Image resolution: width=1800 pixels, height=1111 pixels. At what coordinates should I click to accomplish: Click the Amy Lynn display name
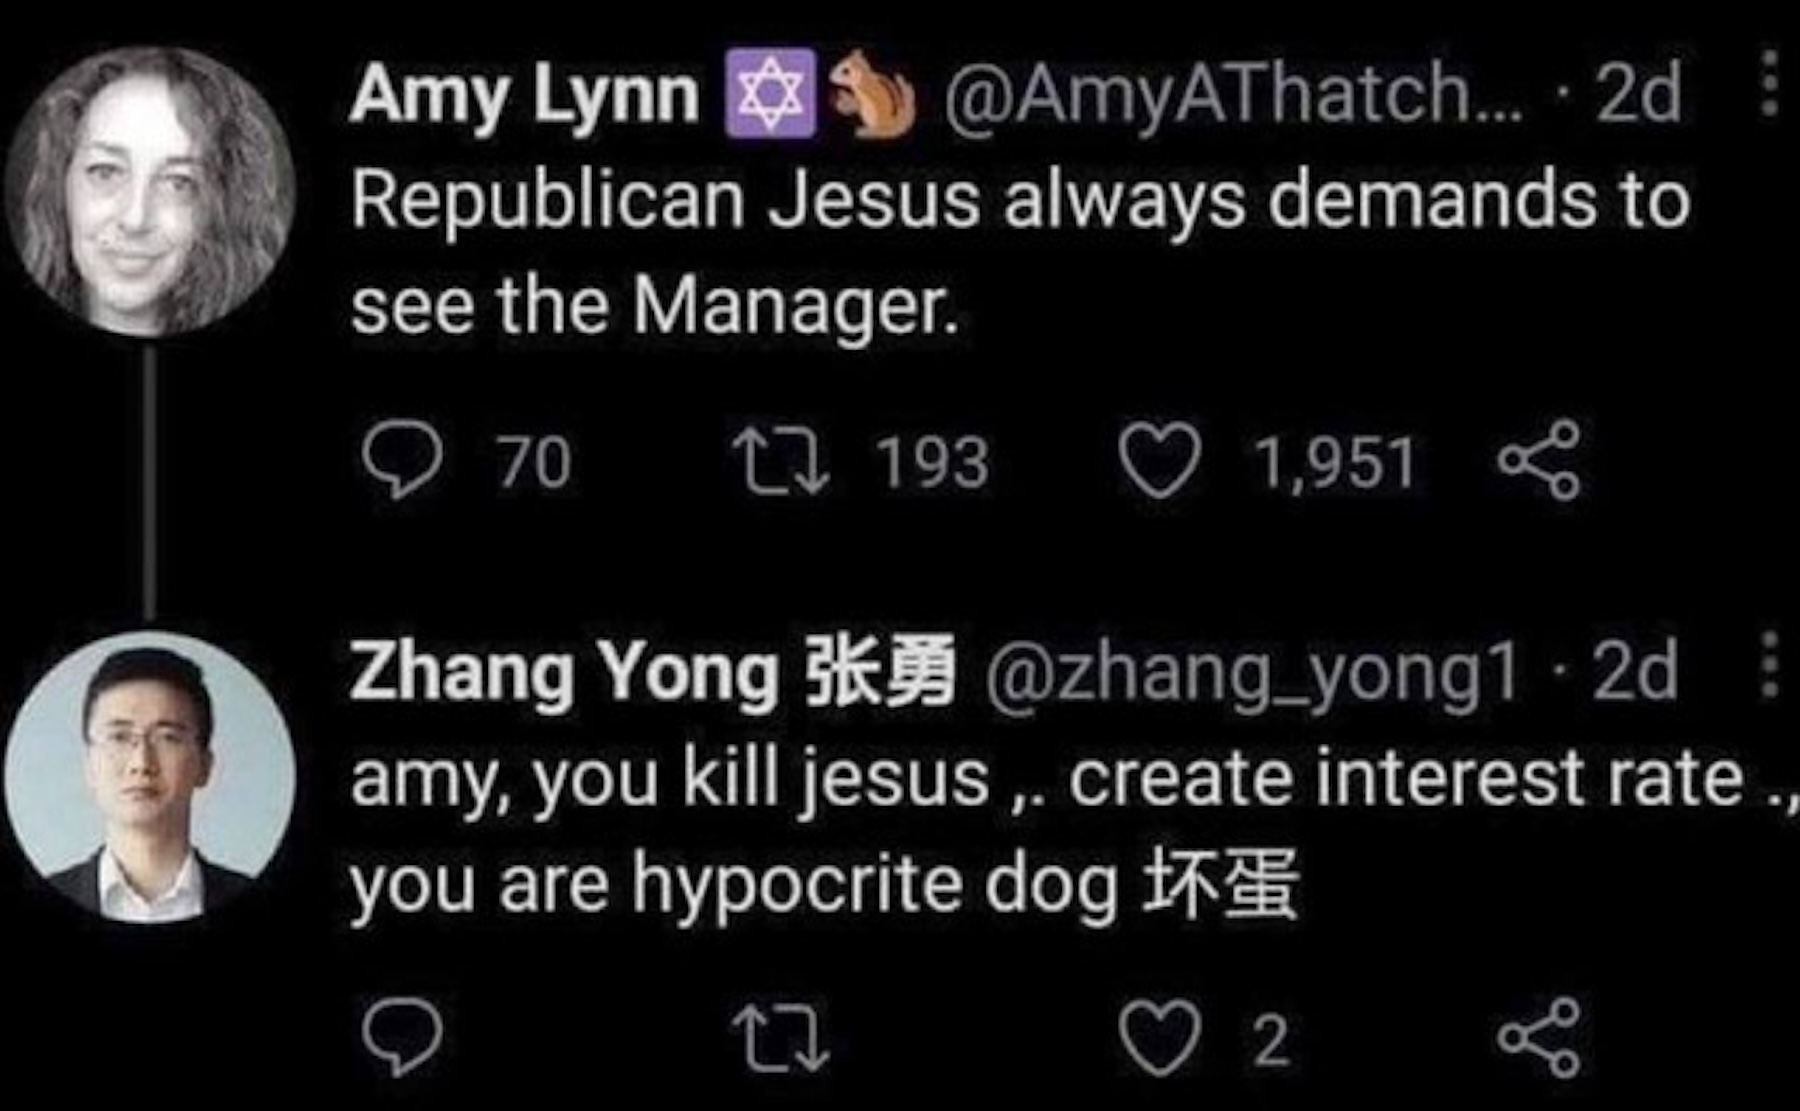(524, 95)
